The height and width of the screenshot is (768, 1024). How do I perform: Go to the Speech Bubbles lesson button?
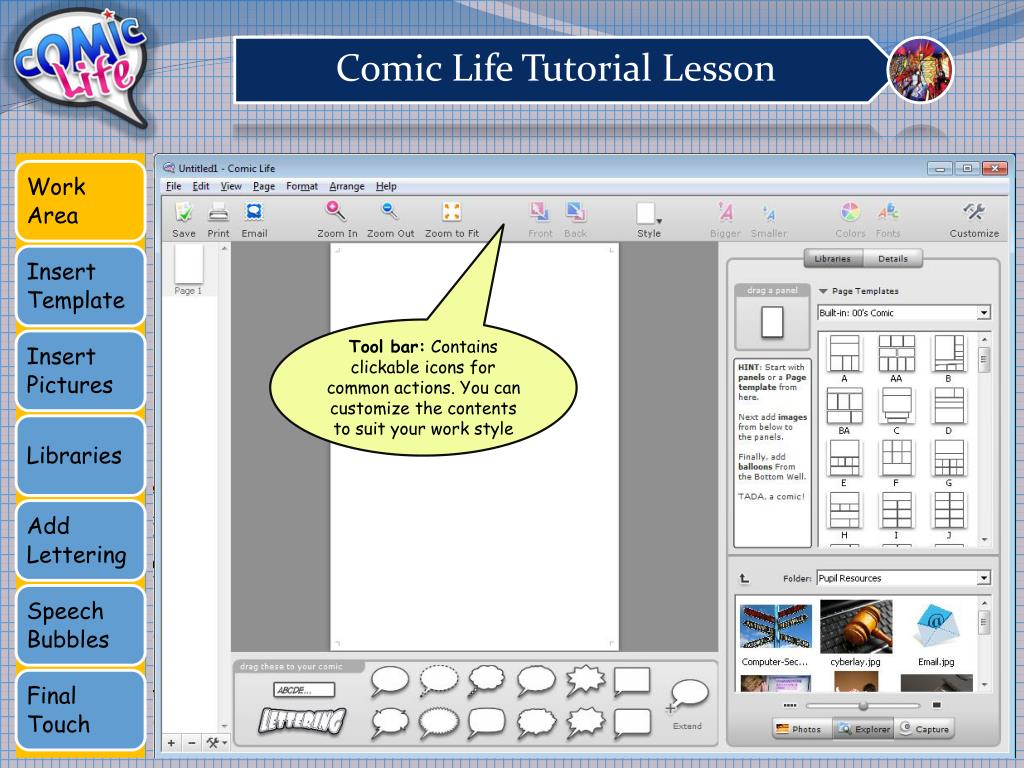[x=80, y=626]
